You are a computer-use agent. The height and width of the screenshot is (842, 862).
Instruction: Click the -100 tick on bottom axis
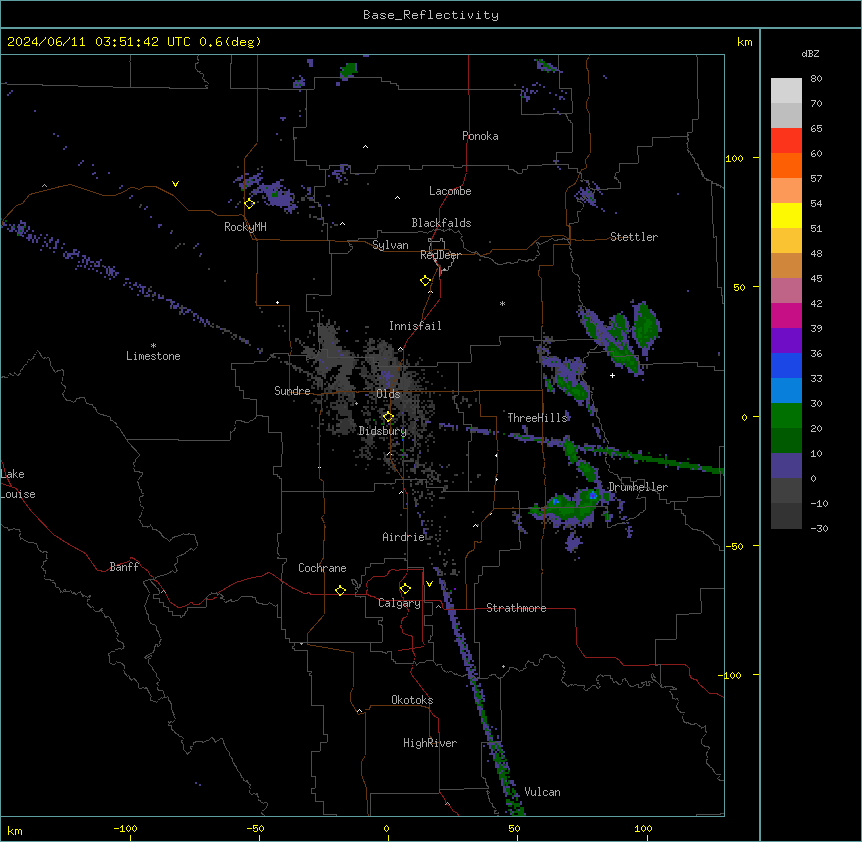pyautogui.click(x=125, y=829)
